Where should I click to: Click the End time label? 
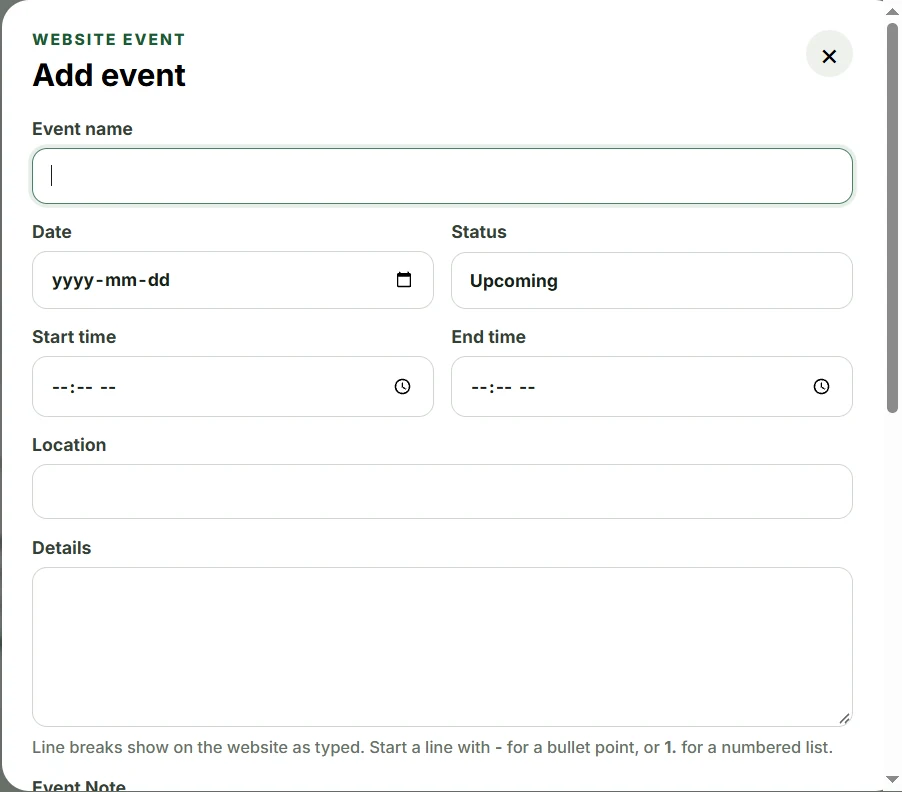click(488, 336)
